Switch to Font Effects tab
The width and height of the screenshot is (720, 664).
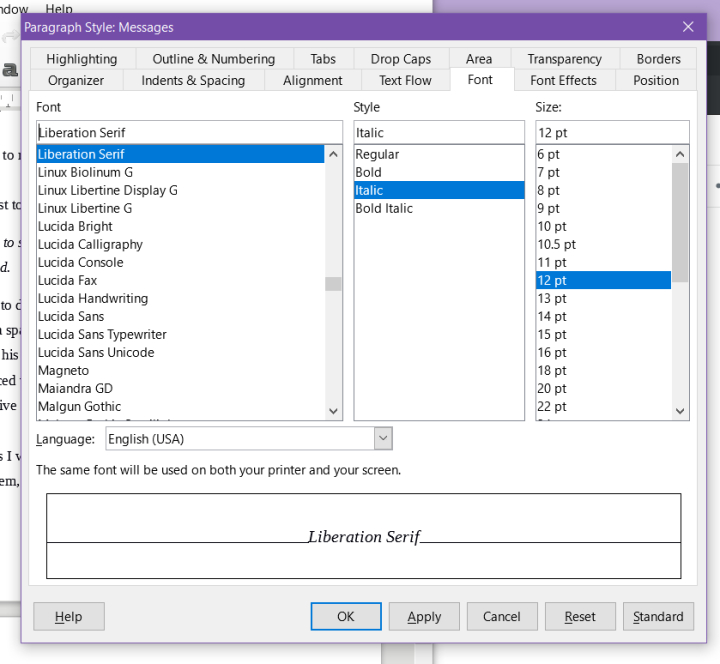[x=563, y=80]
